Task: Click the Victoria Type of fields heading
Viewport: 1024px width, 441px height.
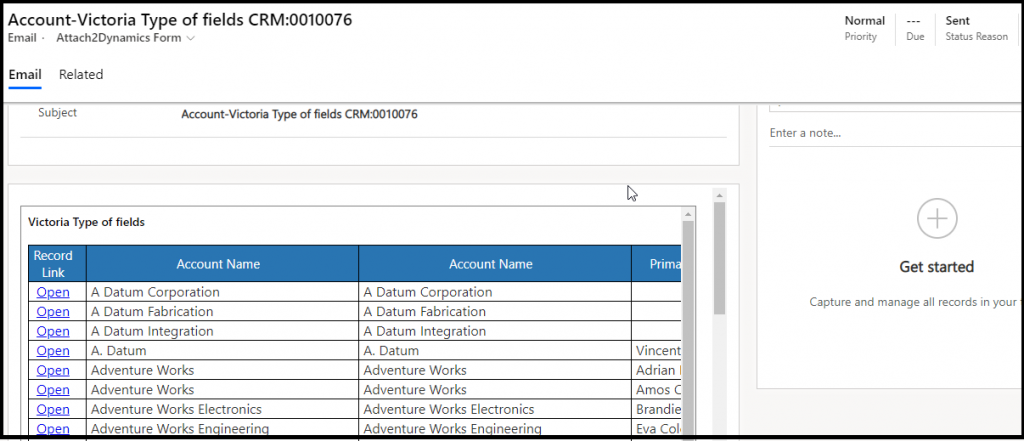Action: [86, 222]
